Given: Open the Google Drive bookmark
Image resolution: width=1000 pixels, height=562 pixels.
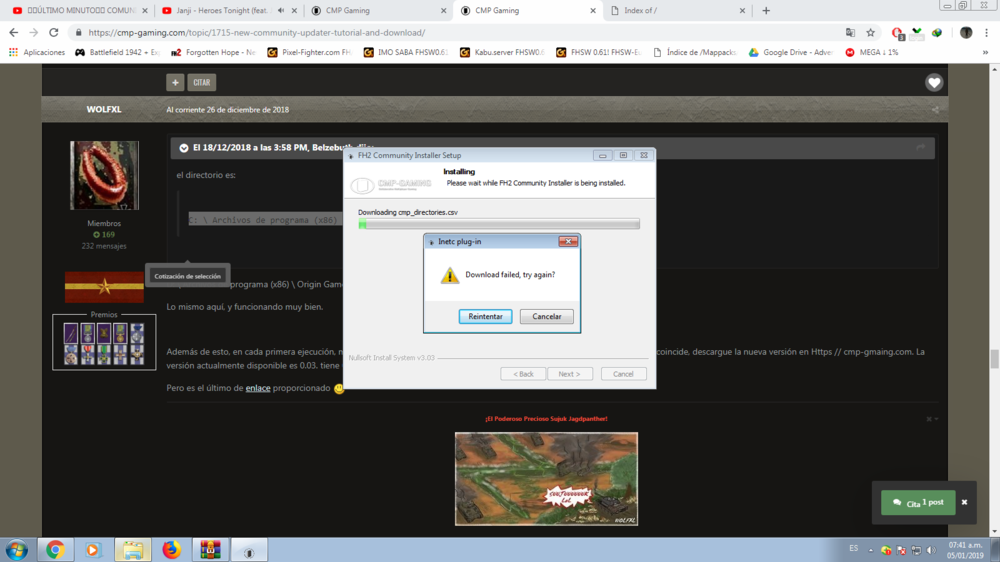Looking at the screenshot, I should click(x=791, y=52).
